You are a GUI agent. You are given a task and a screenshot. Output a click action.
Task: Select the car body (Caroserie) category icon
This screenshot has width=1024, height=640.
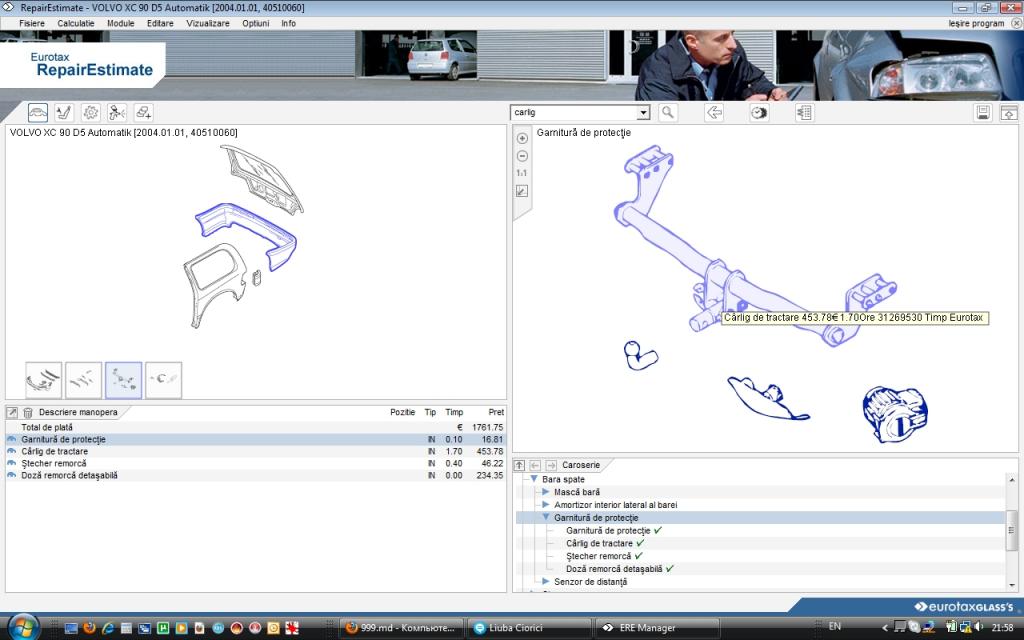point(38,112)
